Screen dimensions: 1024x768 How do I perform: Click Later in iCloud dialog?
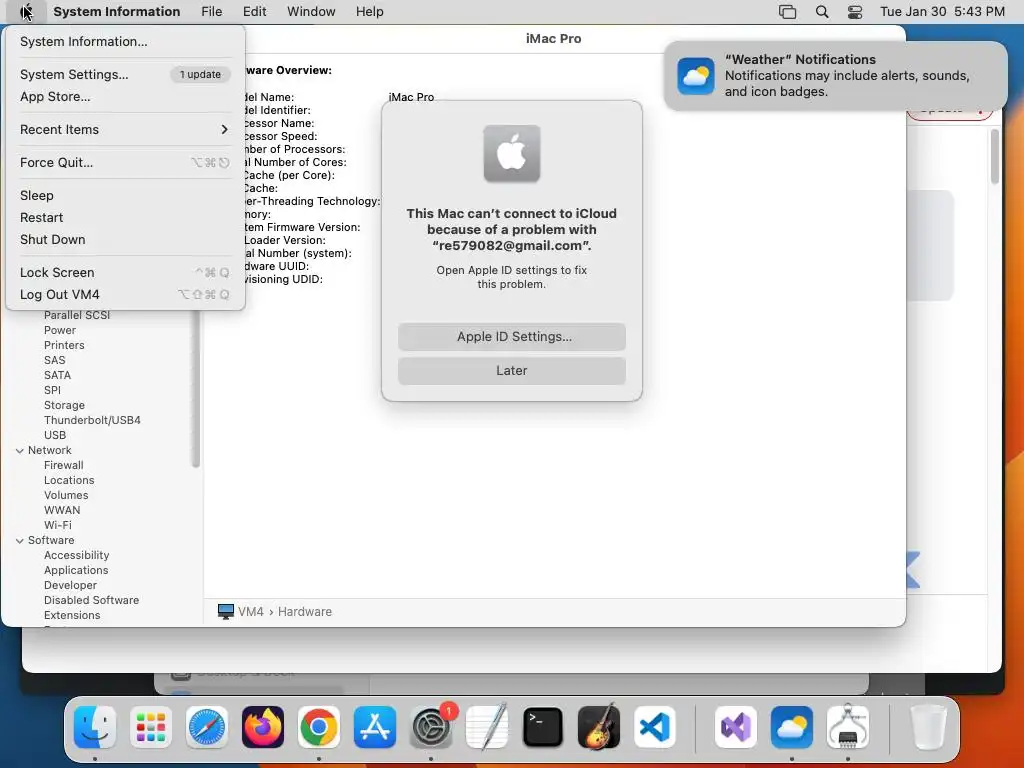(x=512, y=371)
